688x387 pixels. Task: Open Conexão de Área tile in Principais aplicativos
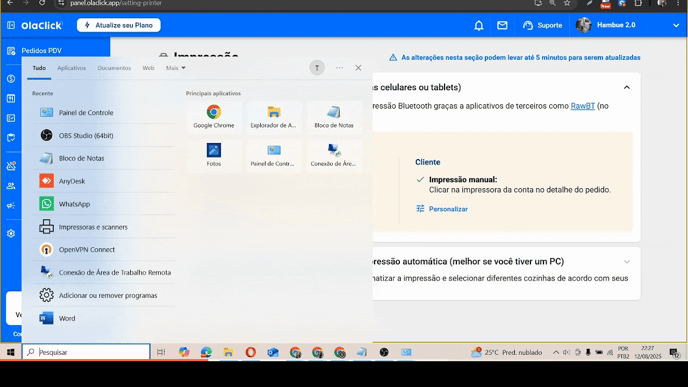(334, 155)
